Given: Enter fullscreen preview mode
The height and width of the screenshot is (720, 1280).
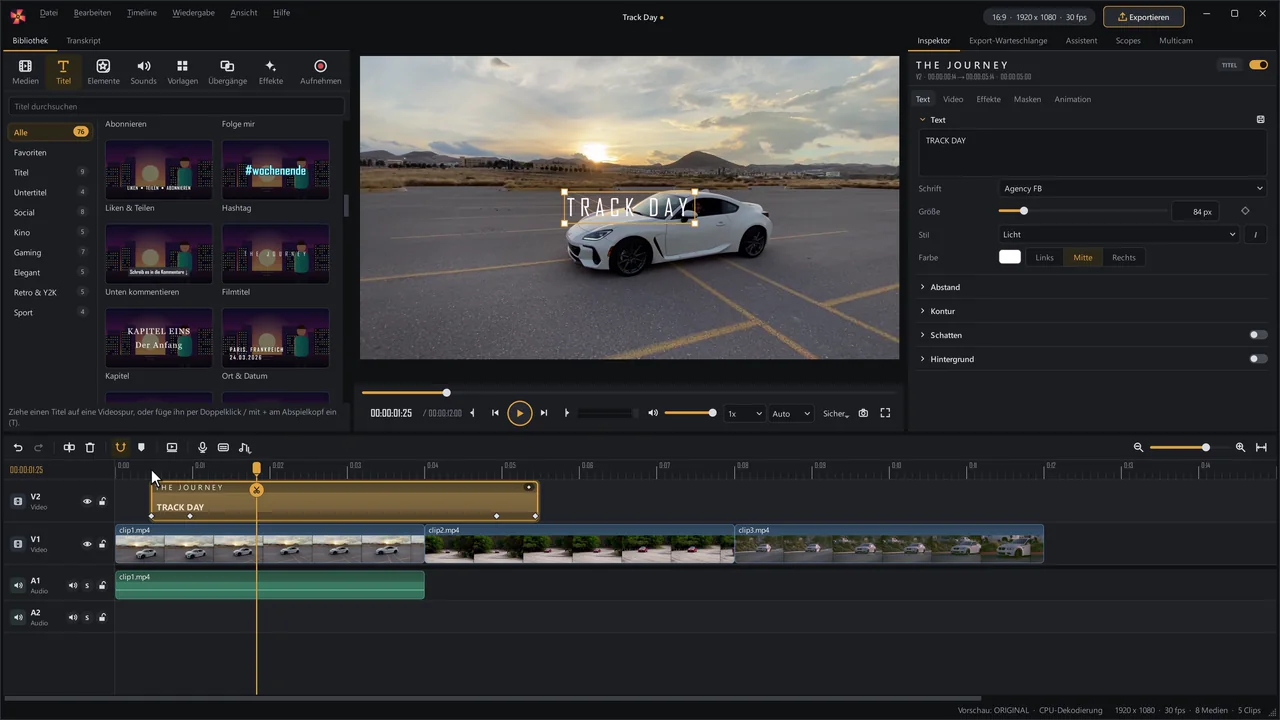Looking at the screenshot, I should click(x=885, y=413).
